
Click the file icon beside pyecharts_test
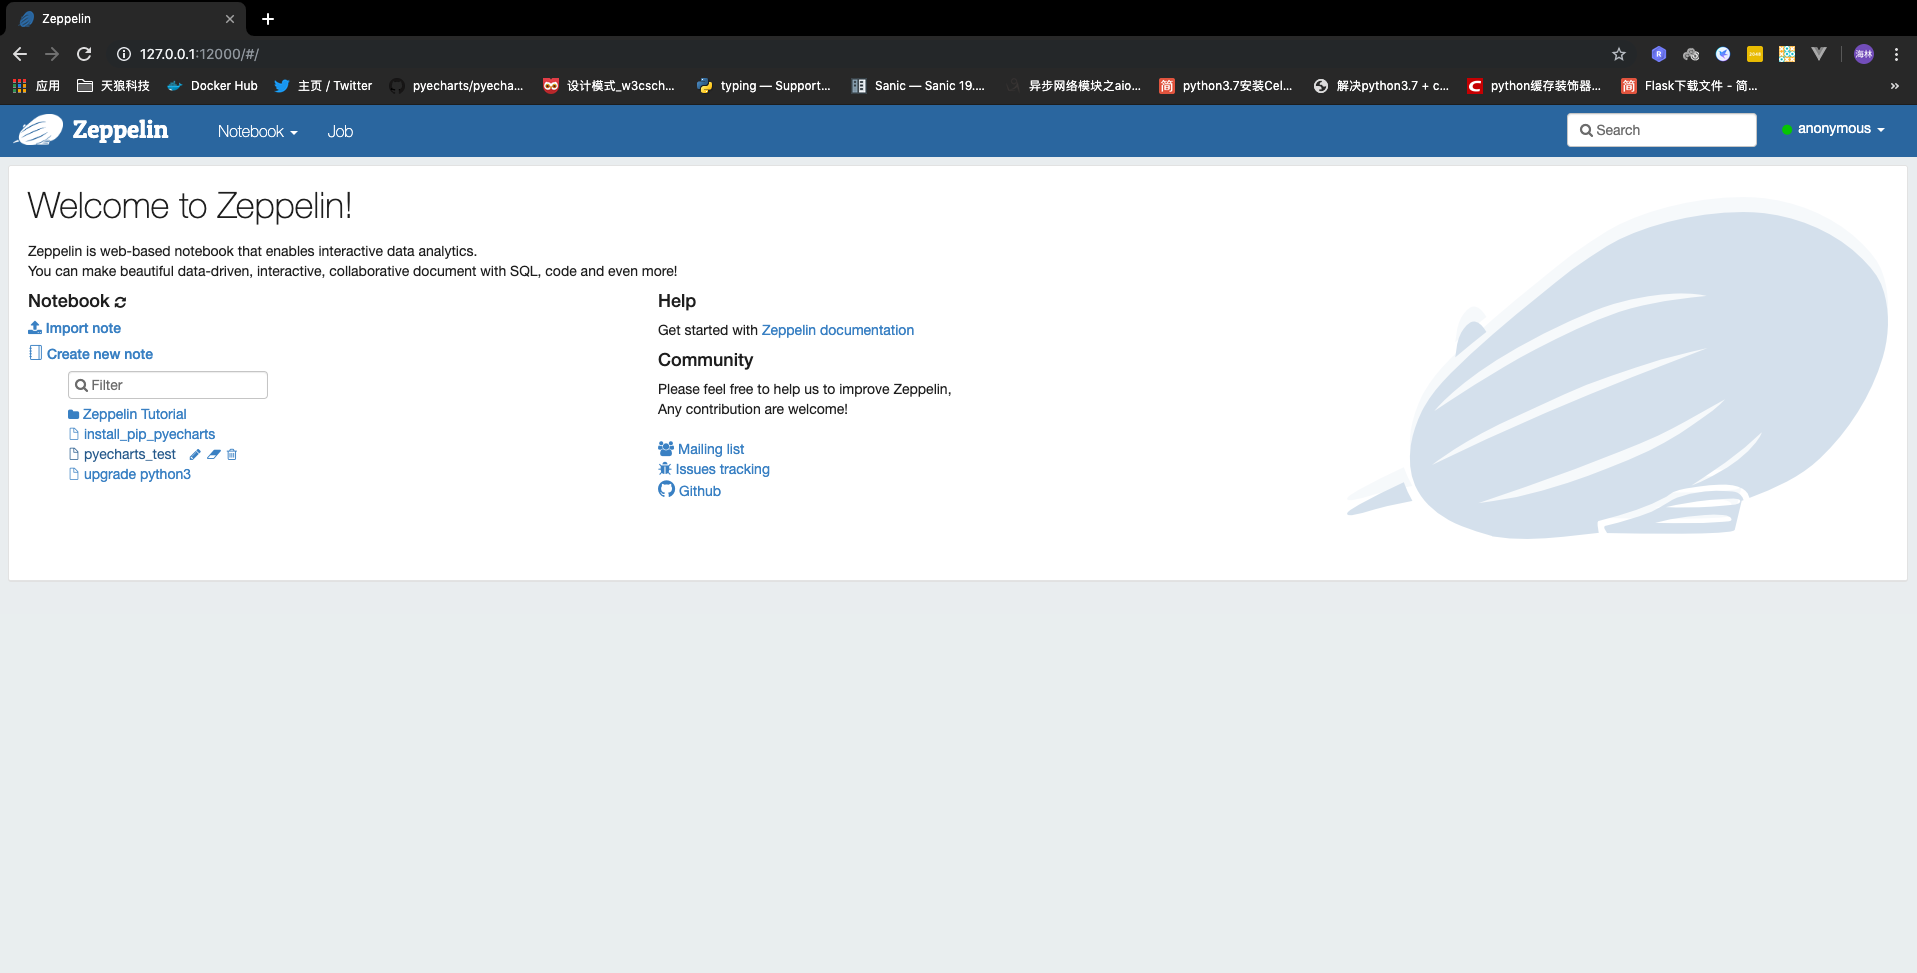click(74, 454)
